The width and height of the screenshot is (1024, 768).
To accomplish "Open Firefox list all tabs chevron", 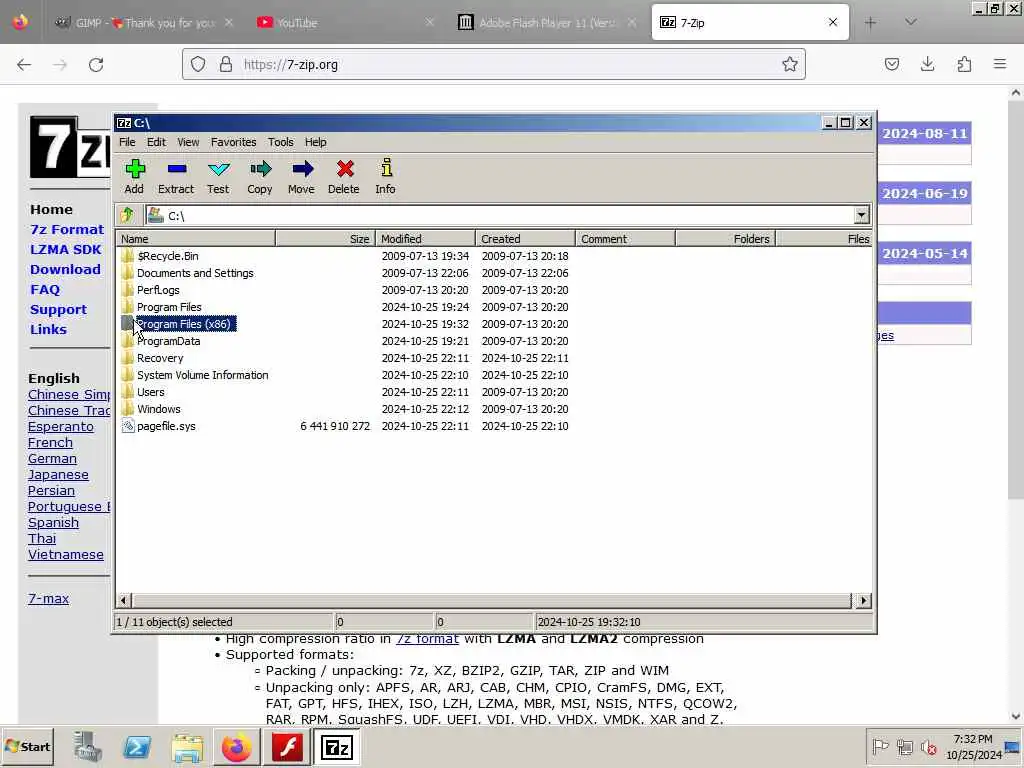I will (910, 23).
